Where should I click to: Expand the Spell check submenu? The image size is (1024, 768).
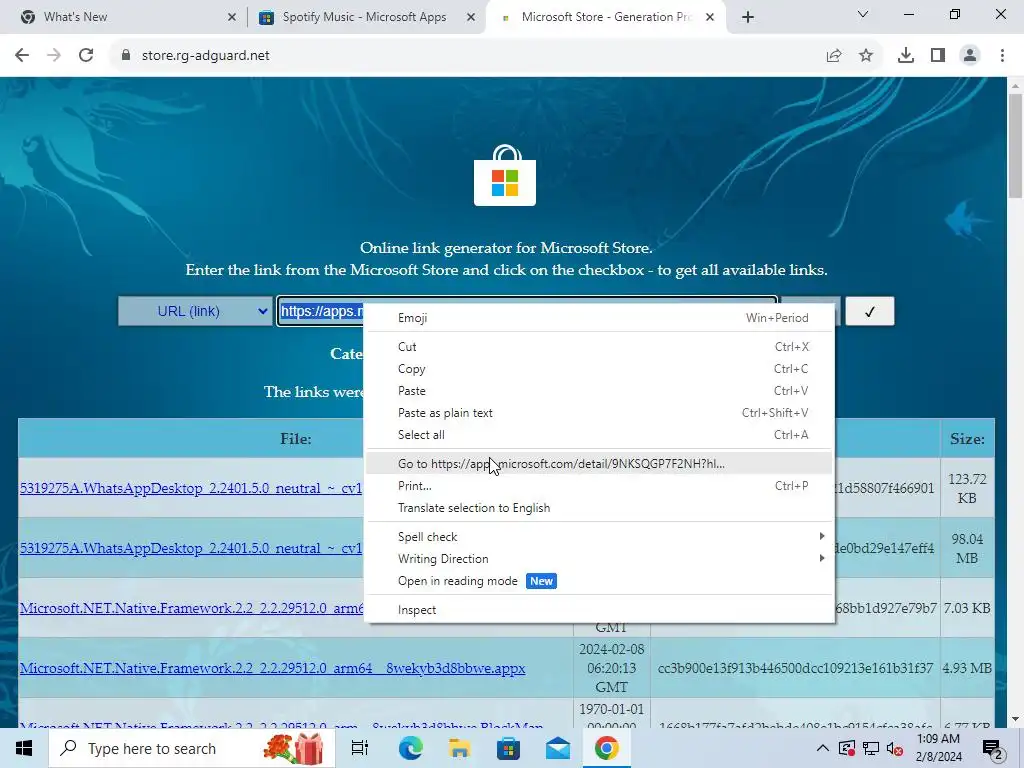(x=600, y=537)
